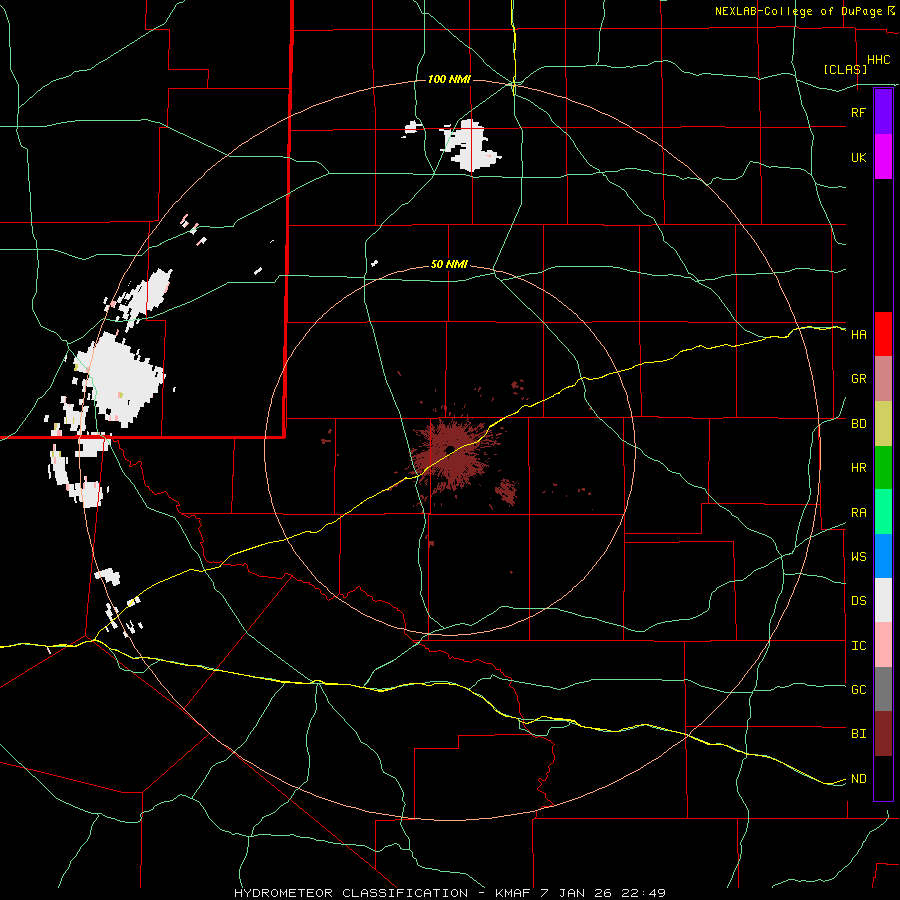Click the UK legend label

click(859, 158)
